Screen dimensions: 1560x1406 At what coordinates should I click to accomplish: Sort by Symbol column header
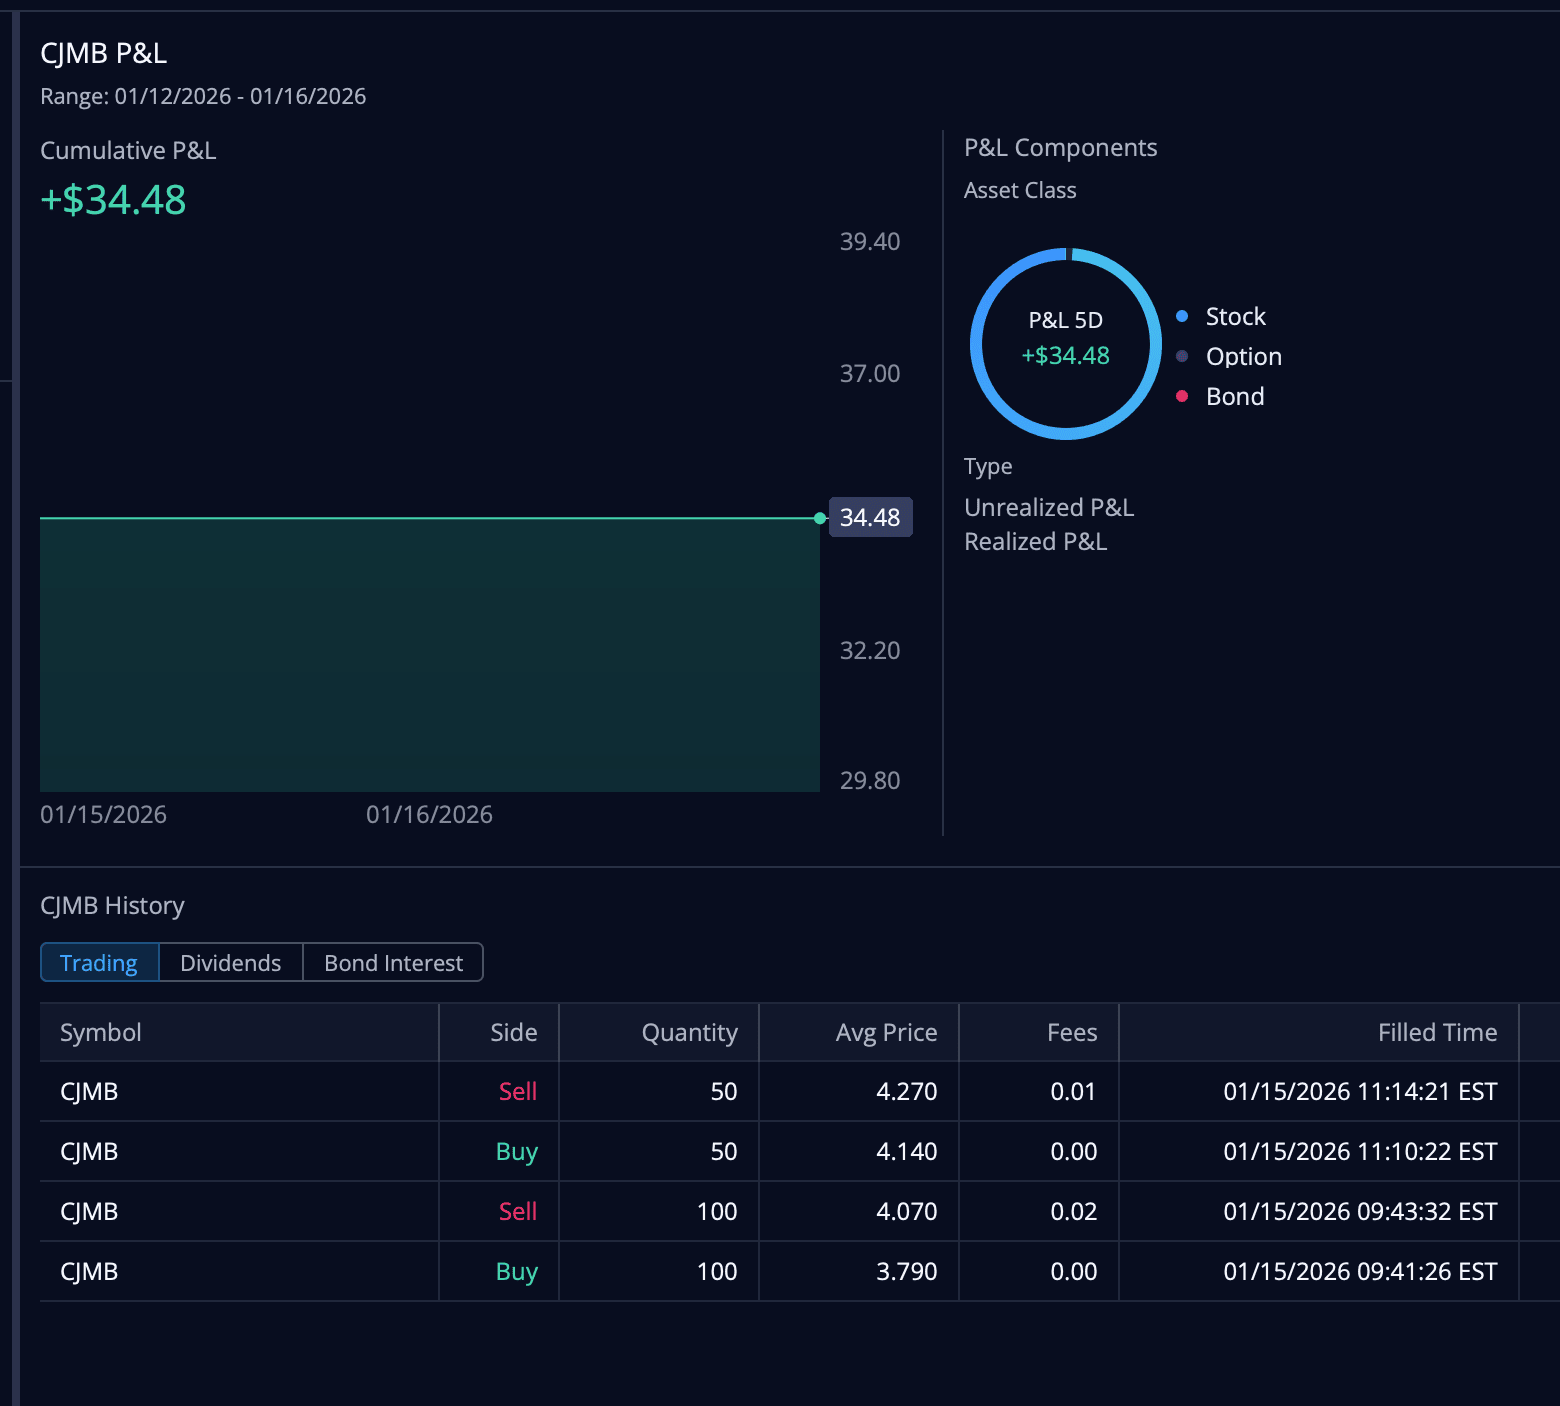tap(101, 1032)
